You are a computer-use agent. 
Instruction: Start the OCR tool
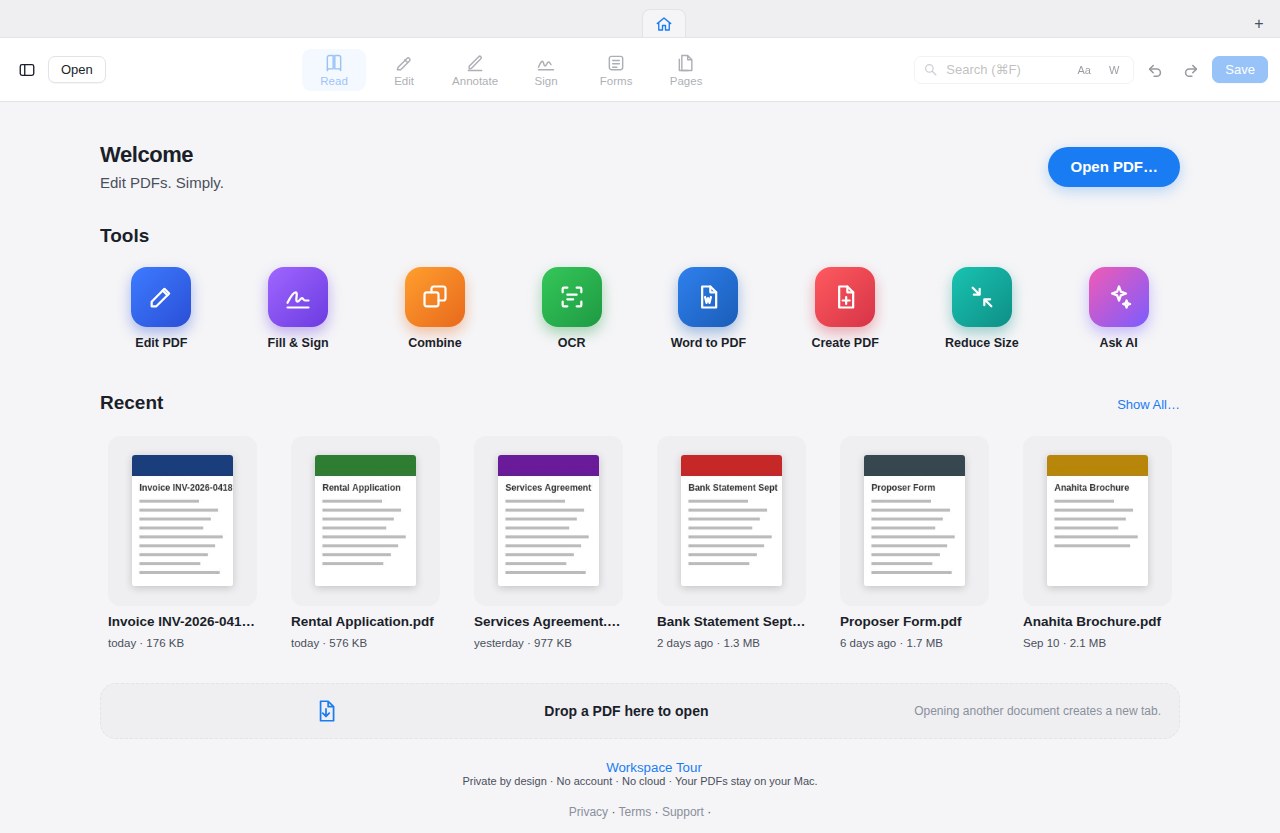(572, 297)
